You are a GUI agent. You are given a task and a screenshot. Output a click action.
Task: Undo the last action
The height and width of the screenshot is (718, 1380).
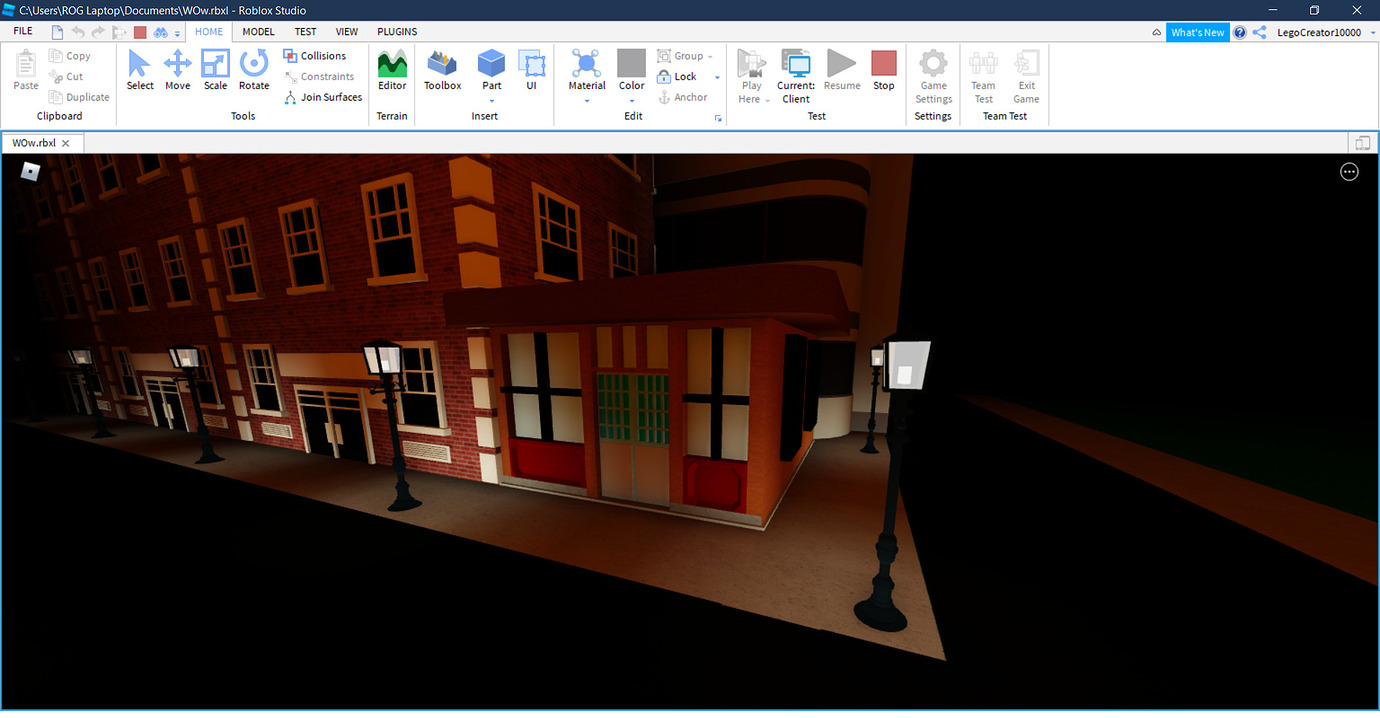[x=79, y=31]
